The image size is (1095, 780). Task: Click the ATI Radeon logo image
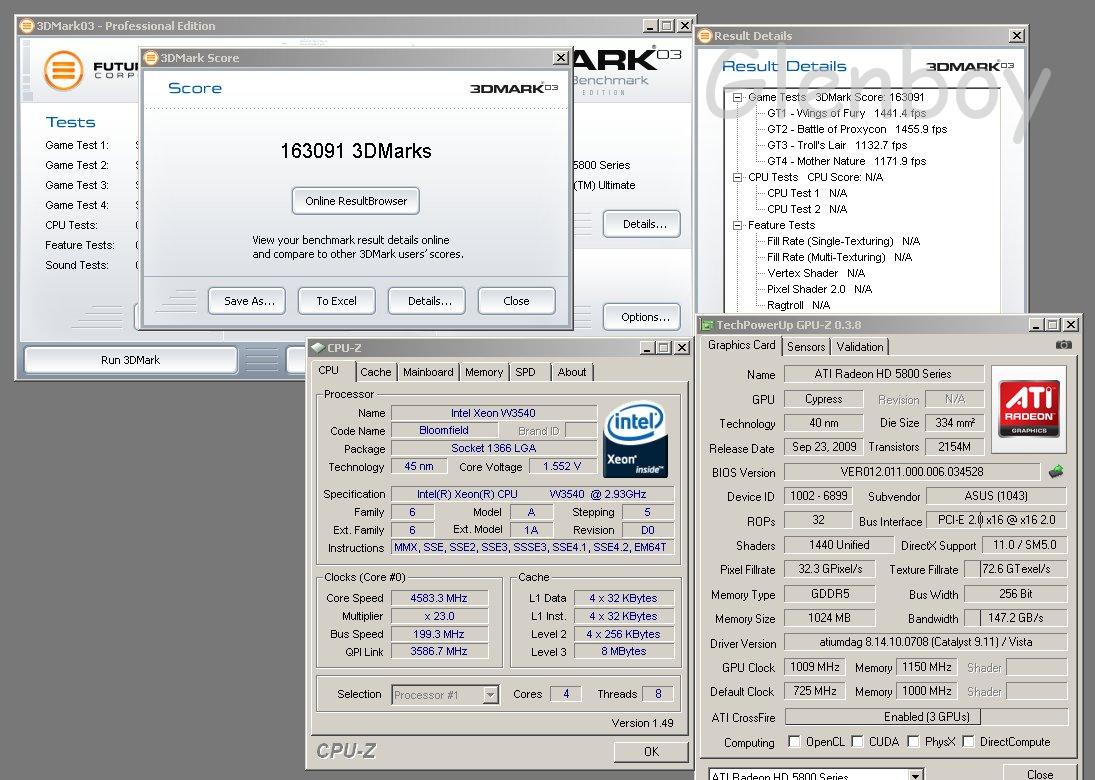tap(1029, 407)
